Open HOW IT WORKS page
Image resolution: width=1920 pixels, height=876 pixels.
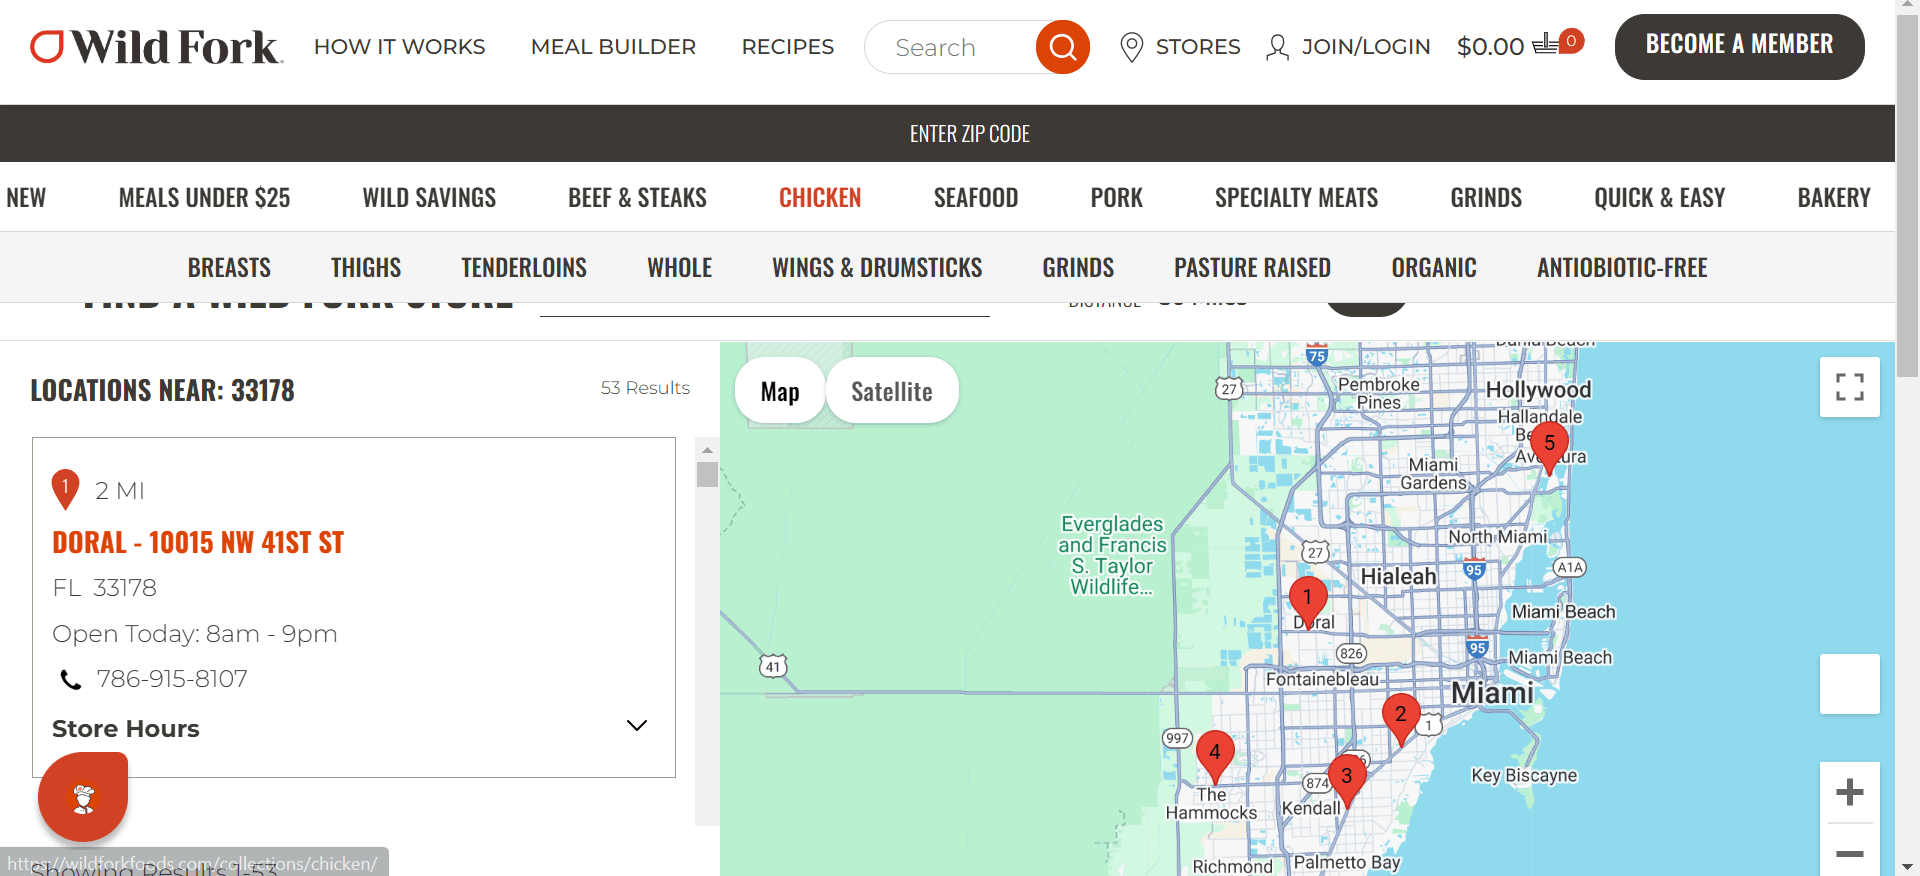[x=399, y=47]
